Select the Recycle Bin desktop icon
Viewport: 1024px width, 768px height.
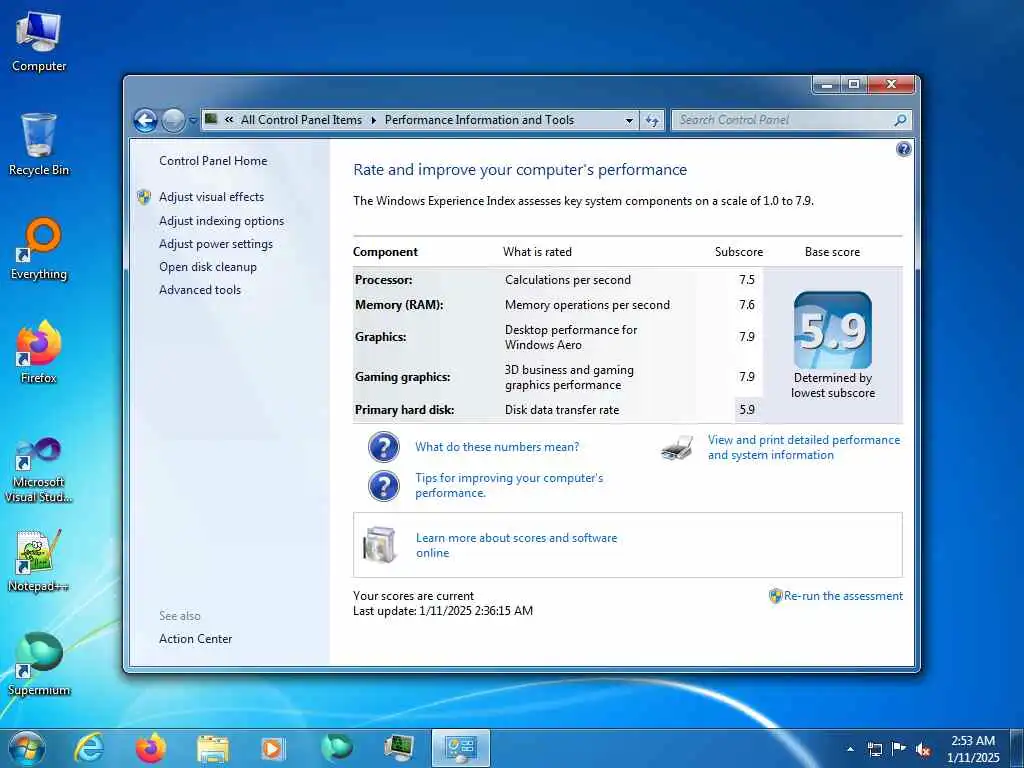tap(39, 144)
